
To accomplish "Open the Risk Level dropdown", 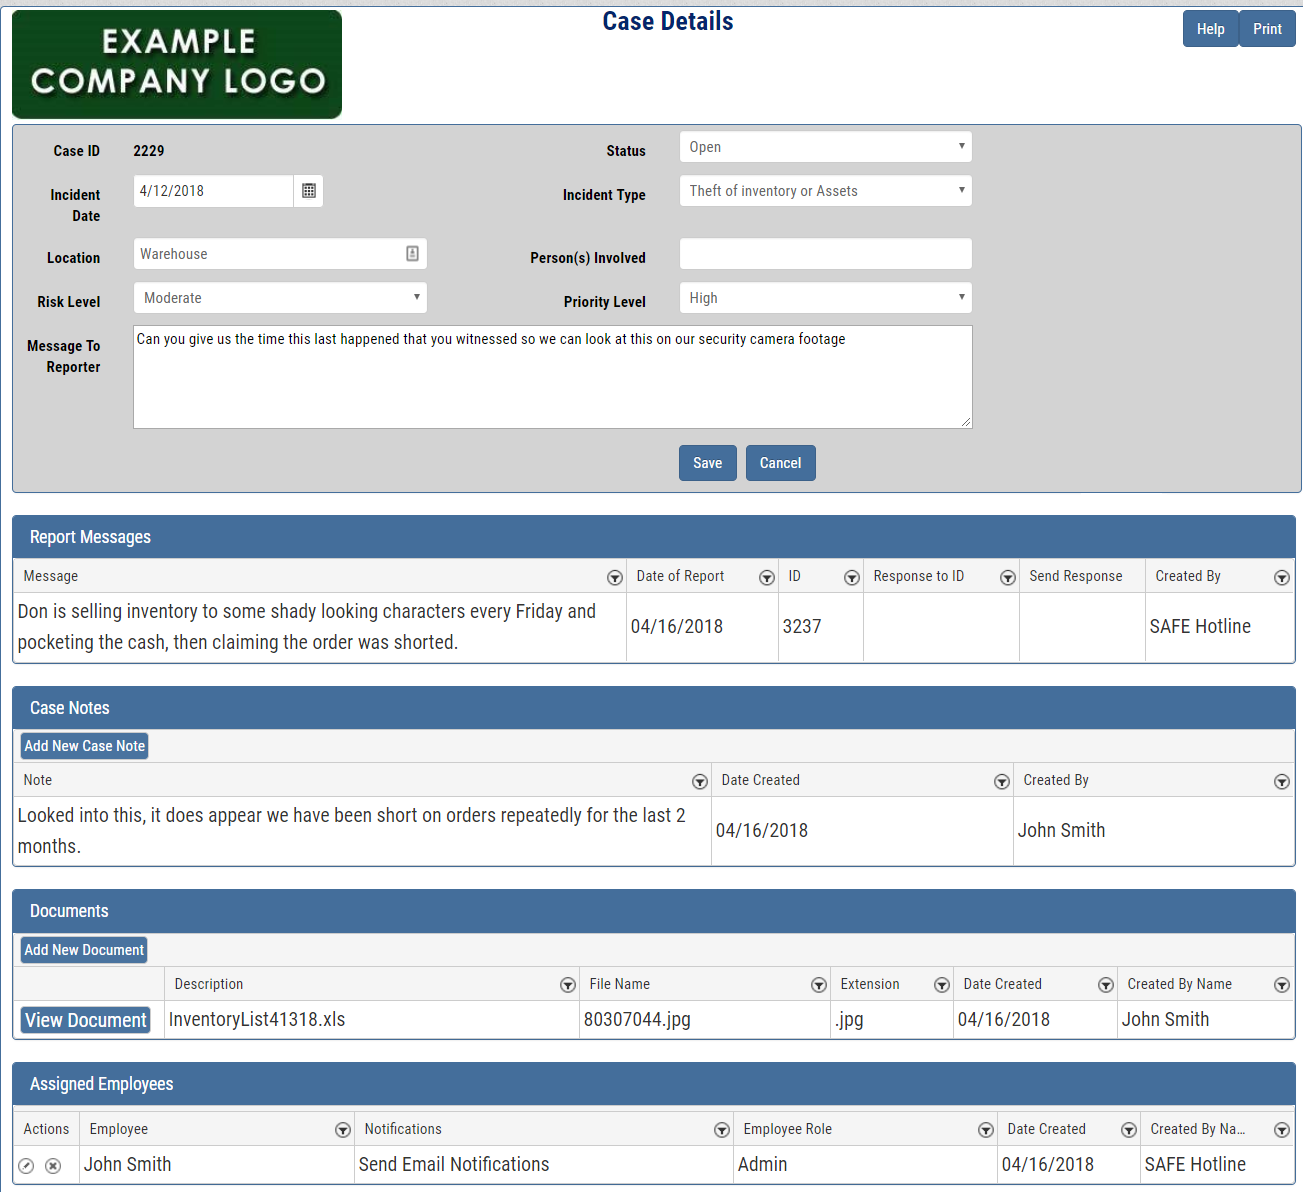I will (280, 298).
